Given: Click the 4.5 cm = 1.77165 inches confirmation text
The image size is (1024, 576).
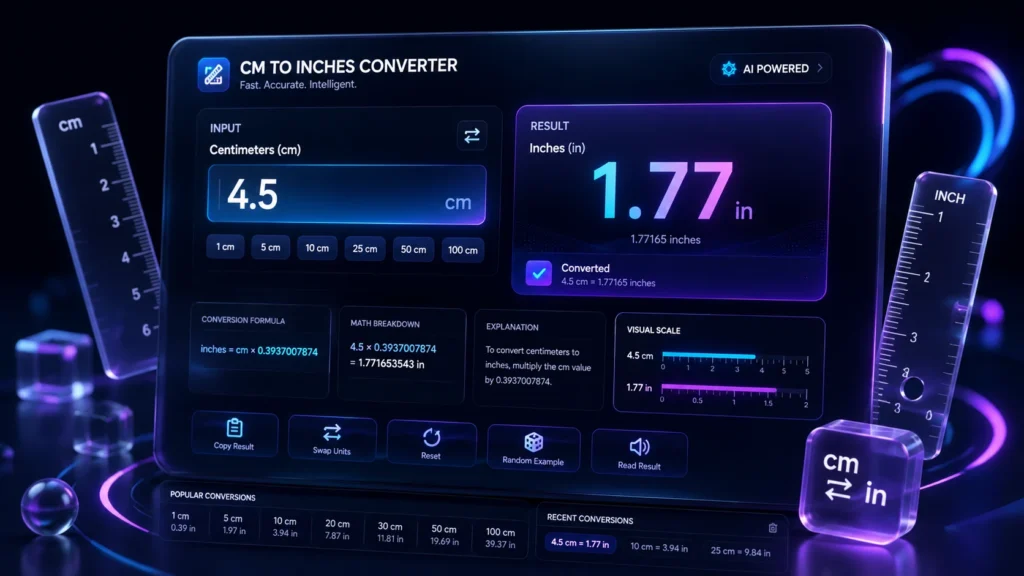Looking at the screenshot, I should point(608,282).
